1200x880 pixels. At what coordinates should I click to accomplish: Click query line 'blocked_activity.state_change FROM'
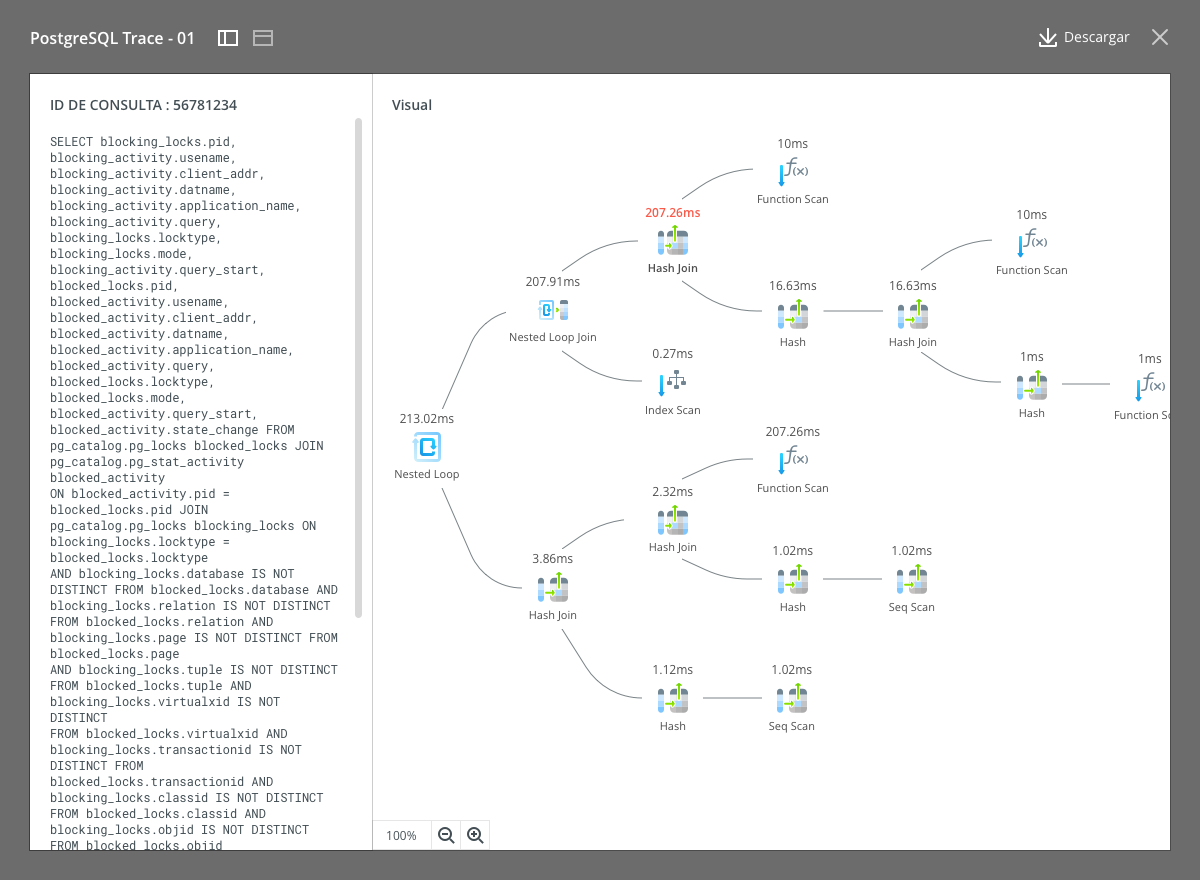tap(172, 430)
